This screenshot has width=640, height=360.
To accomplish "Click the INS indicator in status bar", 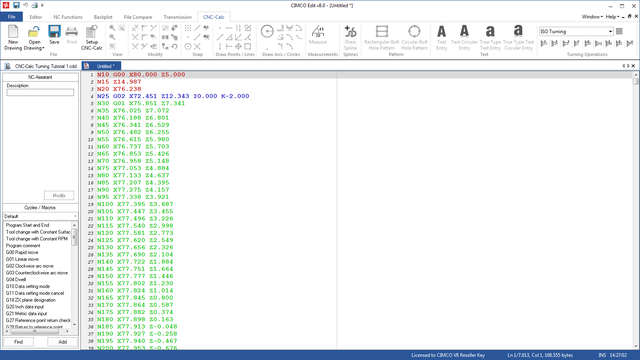I will coord(602,355).
